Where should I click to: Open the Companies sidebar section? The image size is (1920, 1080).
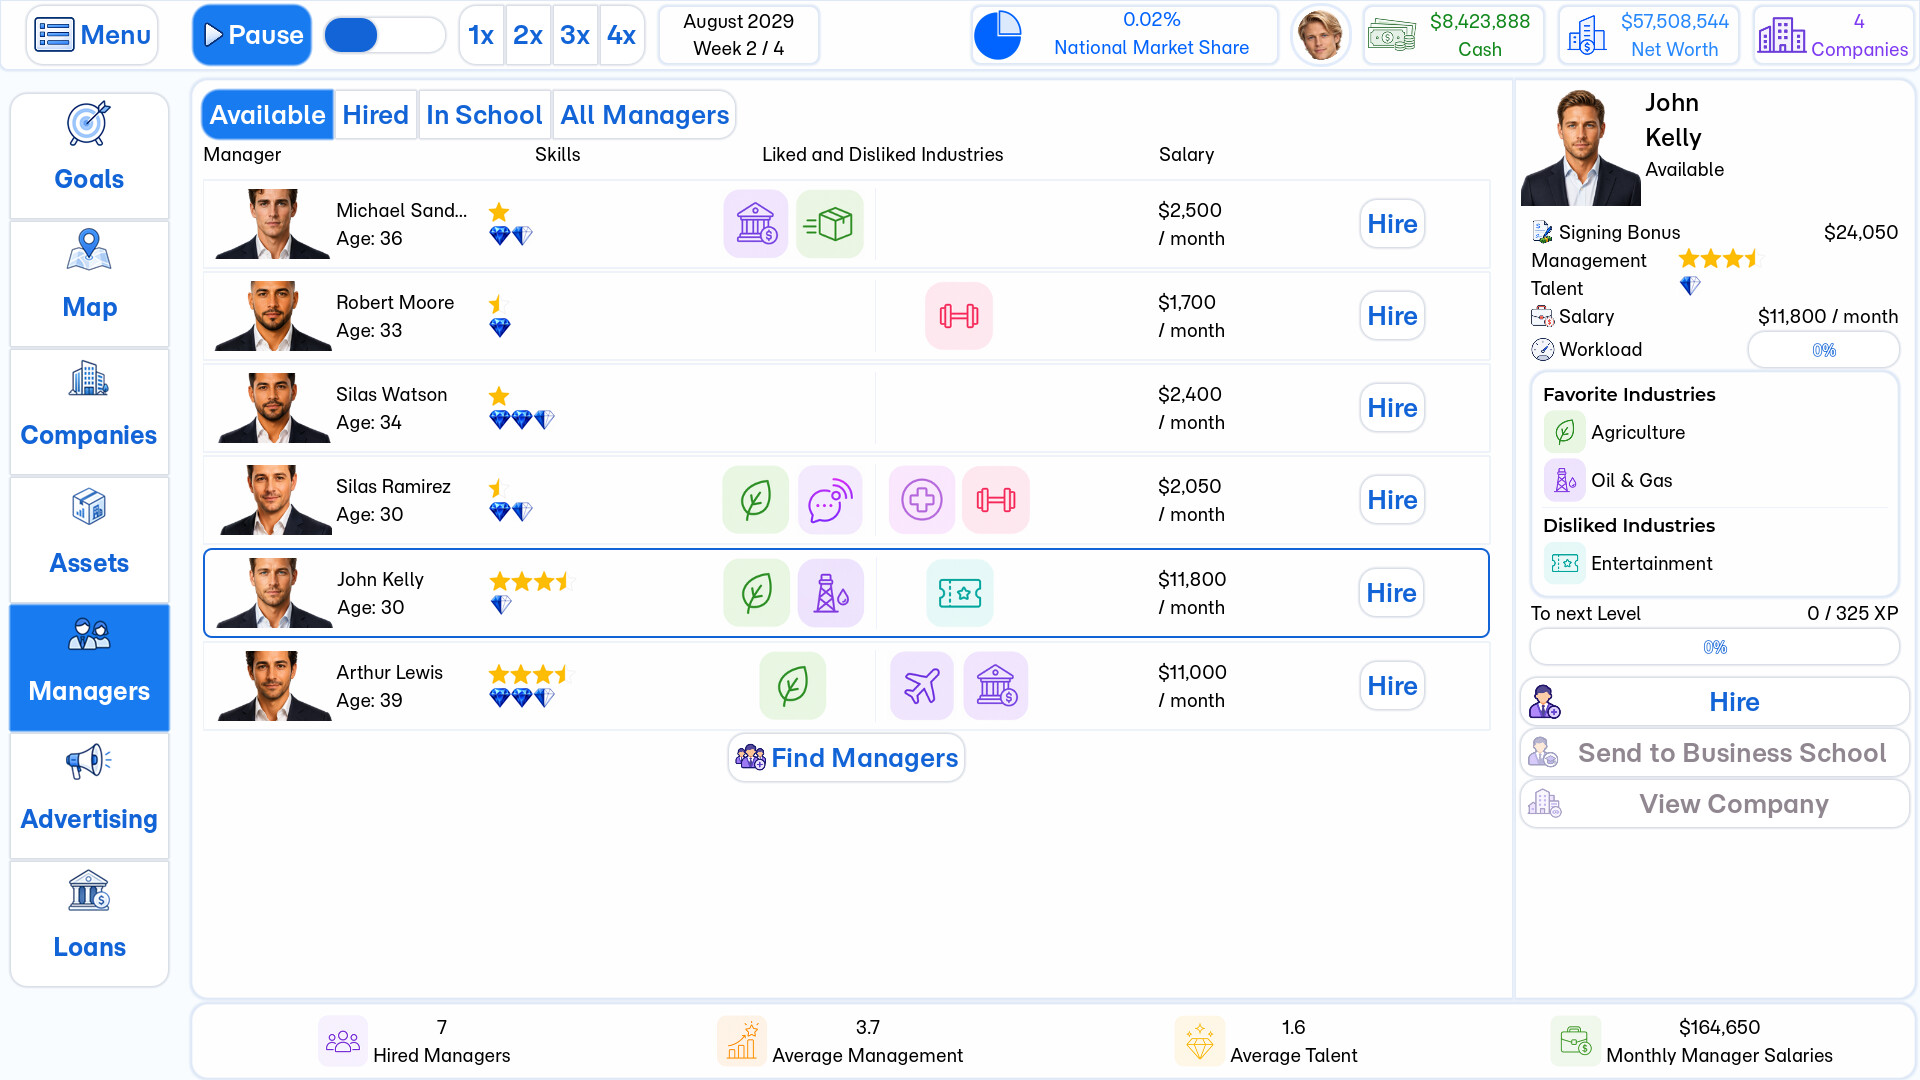pyautogui.click(x=89, y=411)
